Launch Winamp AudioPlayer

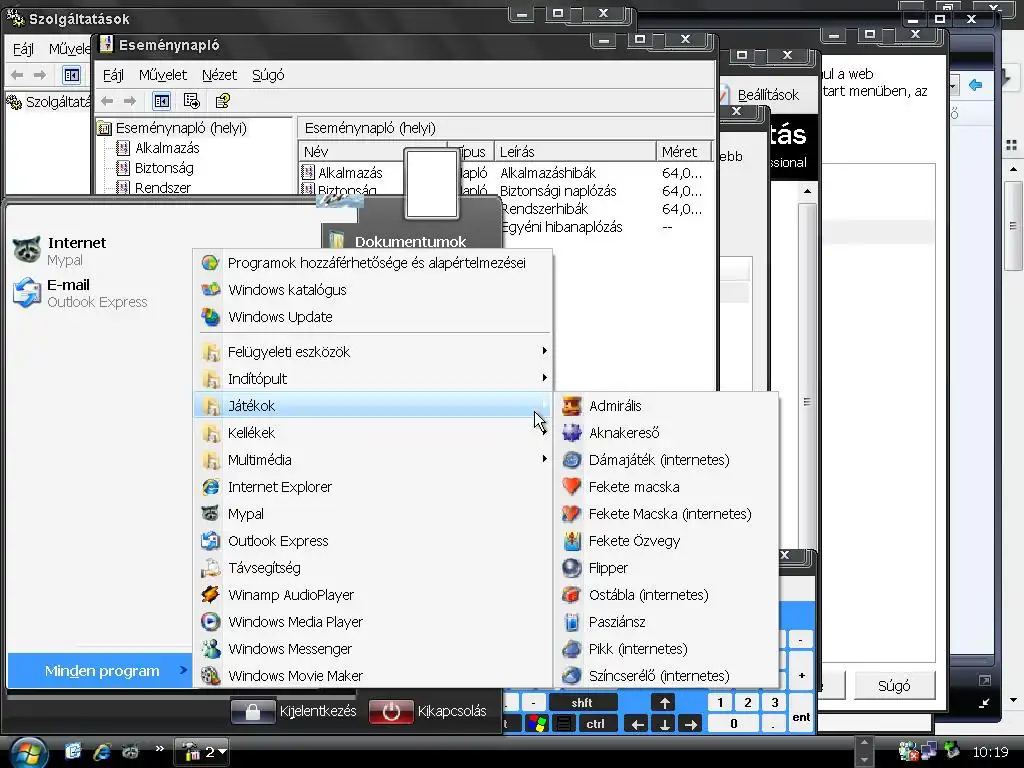pos(373,595)
